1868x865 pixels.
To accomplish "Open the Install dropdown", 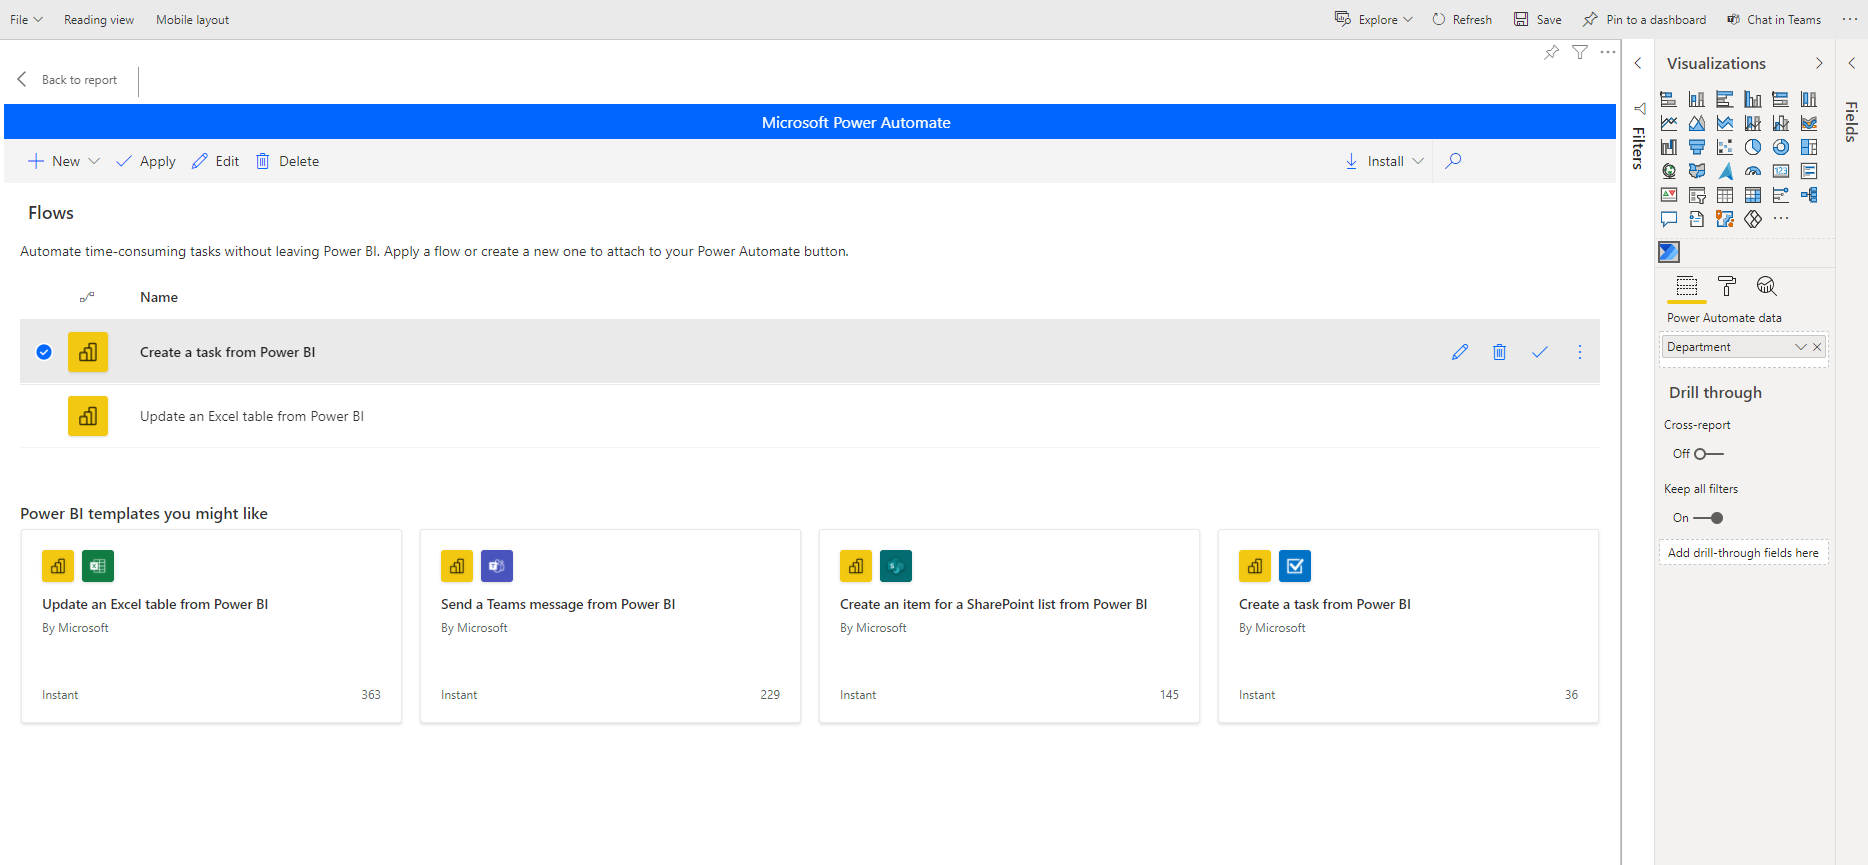I will tap(1385, 161).
